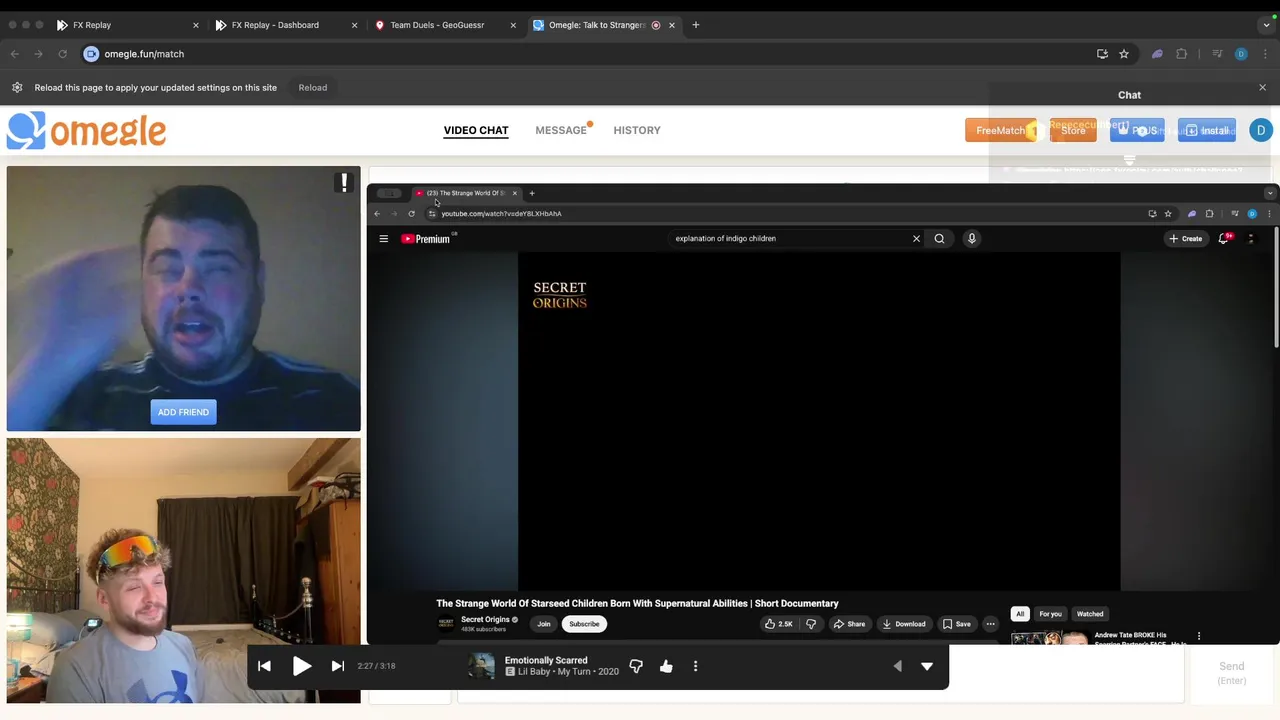Screen dimensions: 1280x720
Task: Like the YouTube video with 2.5K likes
Action: click(779, 624)
